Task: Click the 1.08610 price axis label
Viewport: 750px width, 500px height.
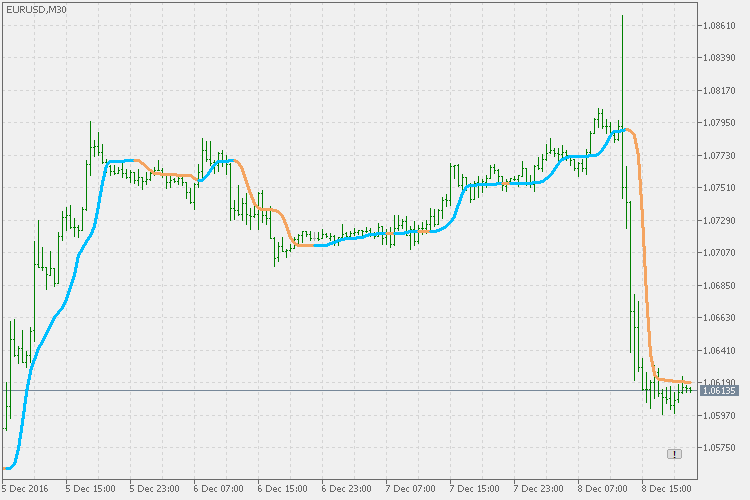Action: tap(719, 26)
